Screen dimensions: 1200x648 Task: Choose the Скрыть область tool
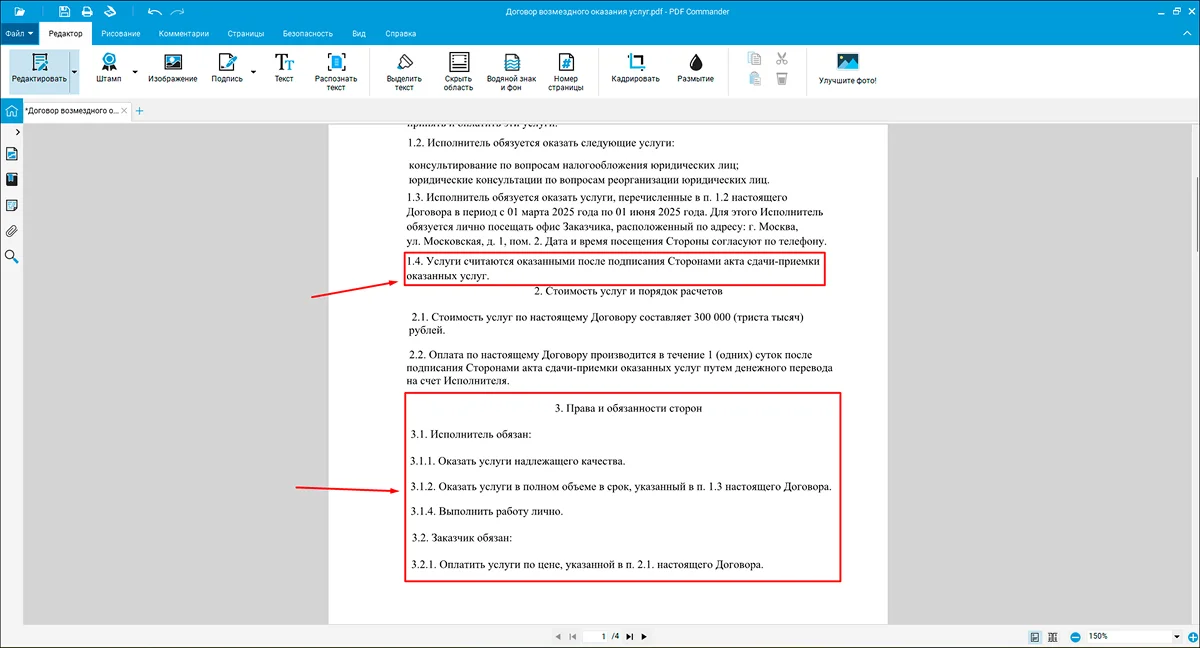pyautogui.click(x=458, y=72)
